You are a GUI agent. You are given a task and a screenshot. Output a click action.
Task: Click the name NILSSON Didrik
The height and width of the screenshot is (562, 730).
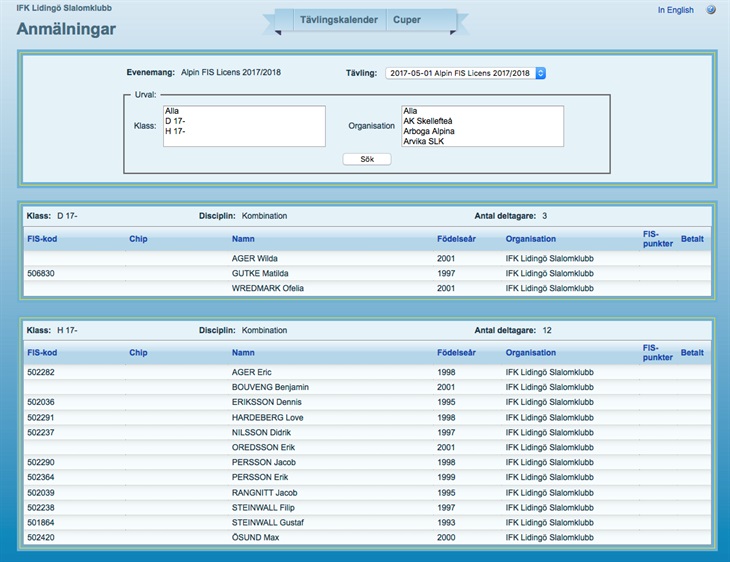pos(261,433)
